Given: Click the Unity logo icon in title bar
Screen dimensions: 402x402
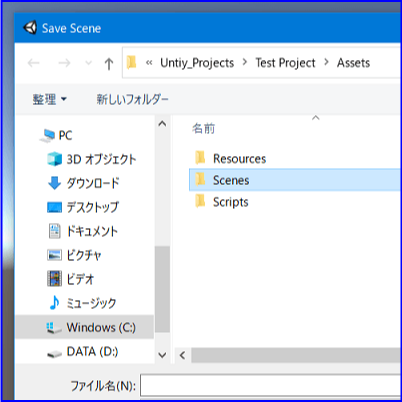Looking at the screenshot, I should (x=30, y=28).
